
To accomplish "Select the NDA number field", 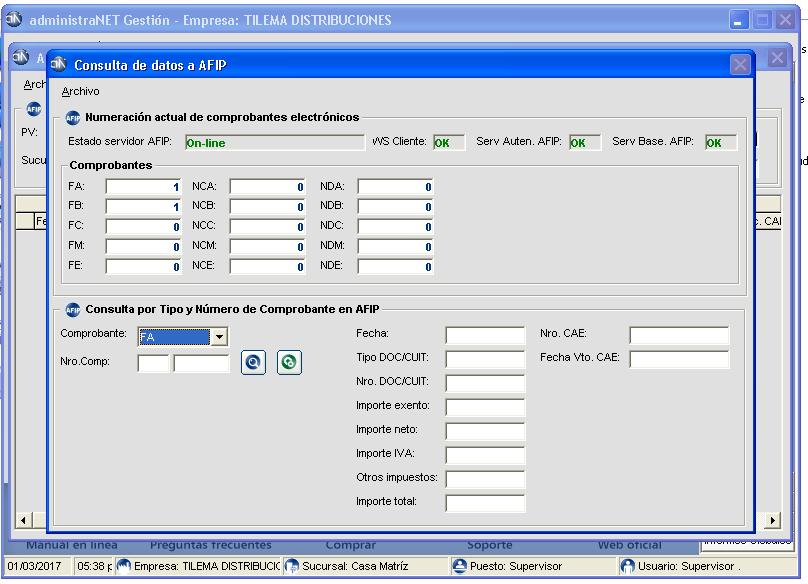I will tap(395, 187).
